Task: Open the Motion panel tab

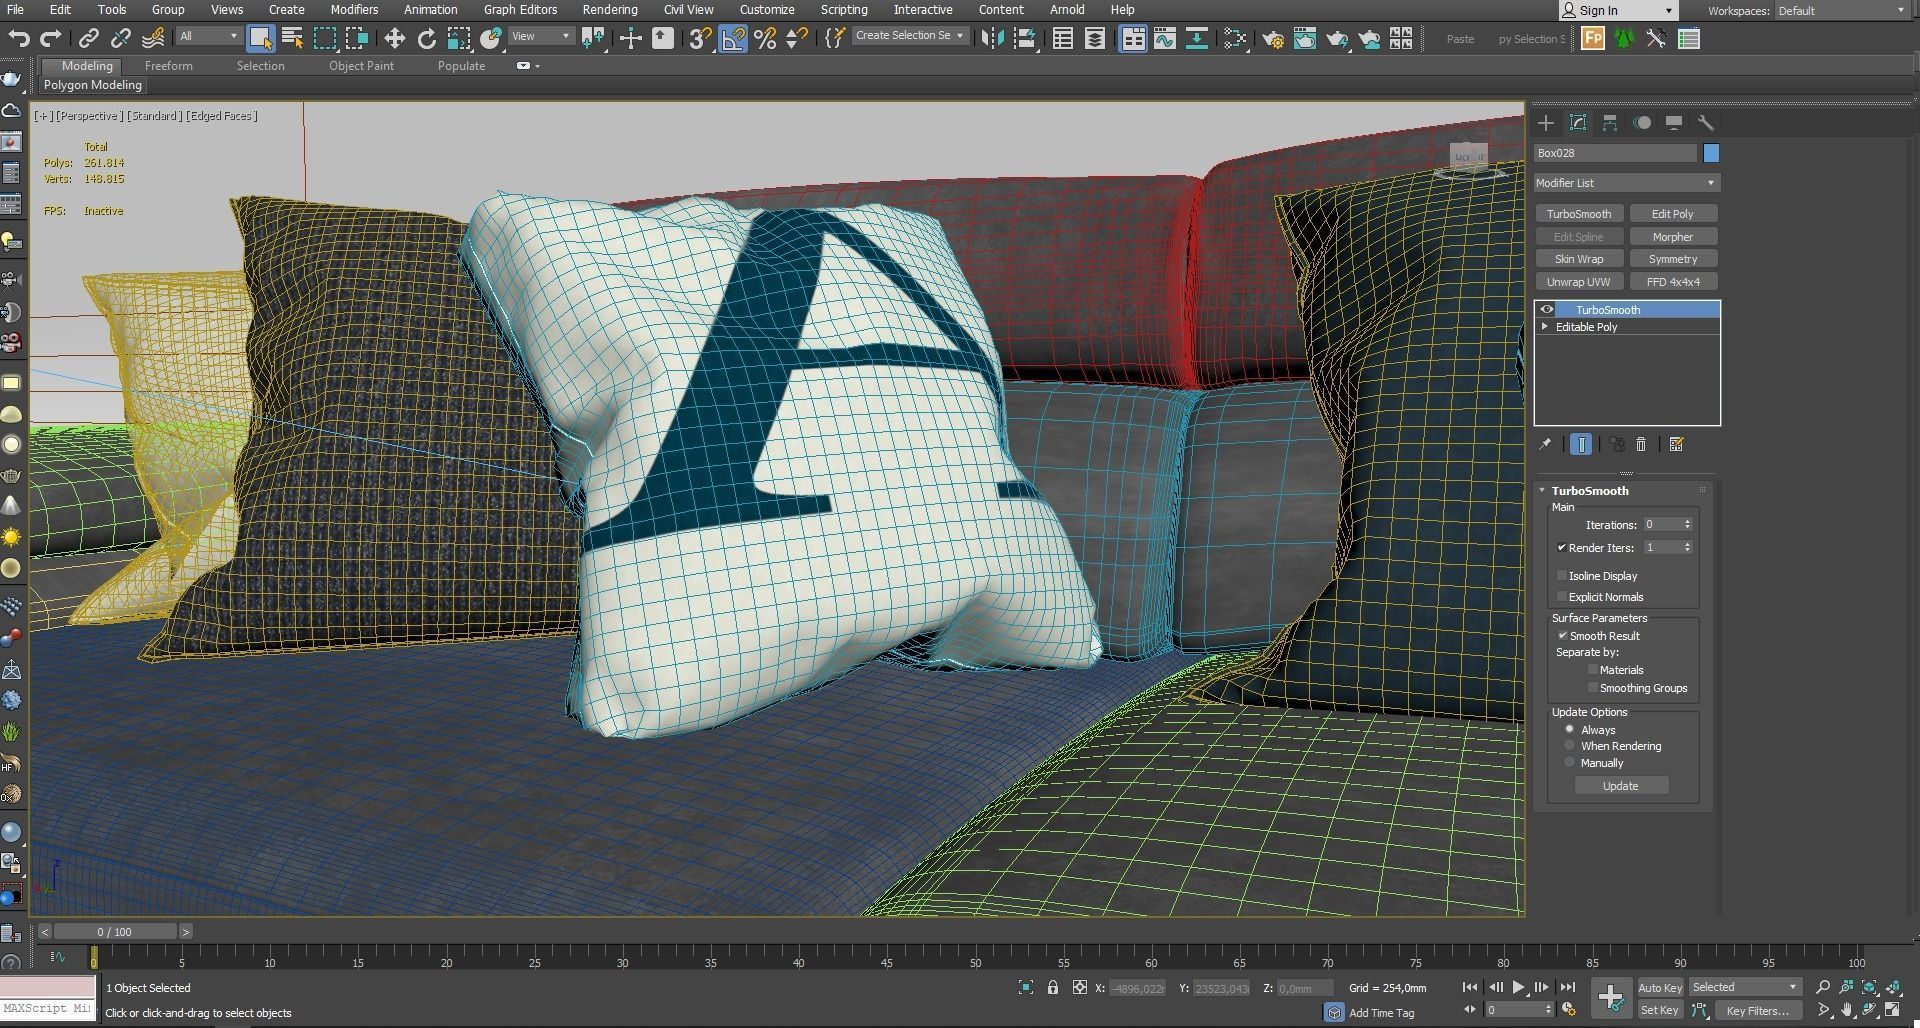Action: point(1642,123)
